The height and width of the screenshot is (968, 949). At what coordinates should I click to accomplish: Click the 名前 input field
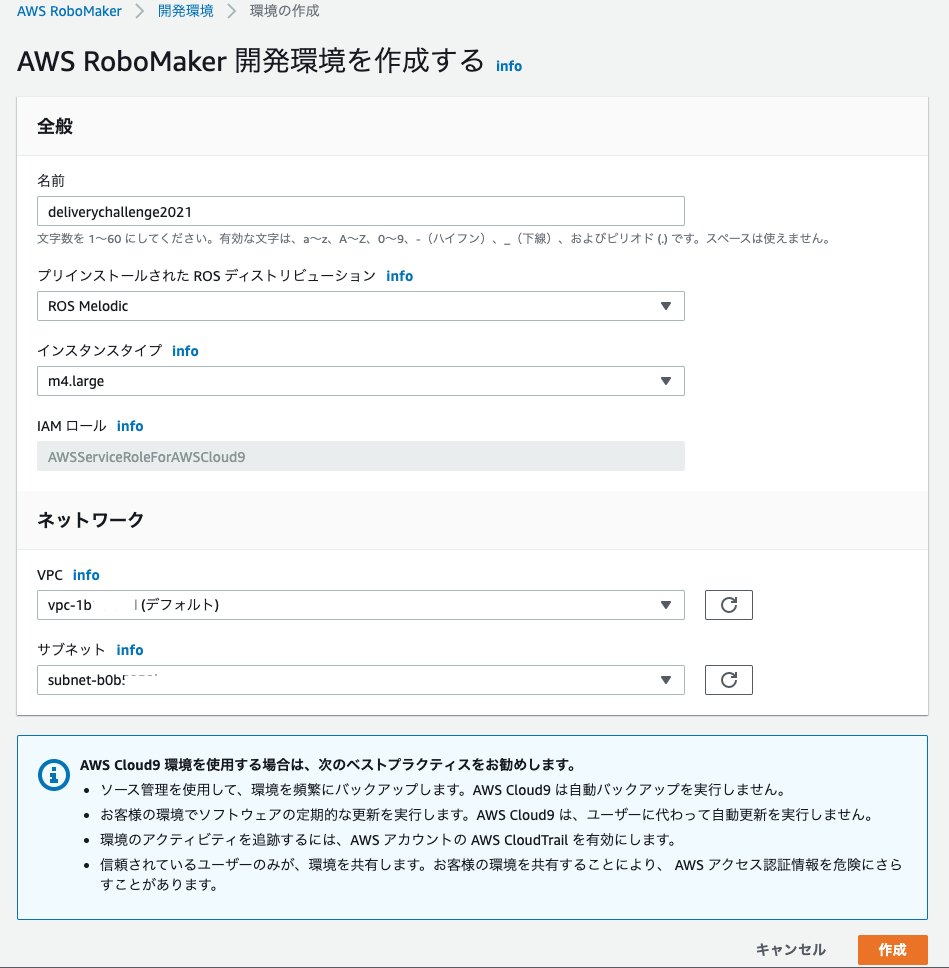pyautogui.click(x=361, y=211)
